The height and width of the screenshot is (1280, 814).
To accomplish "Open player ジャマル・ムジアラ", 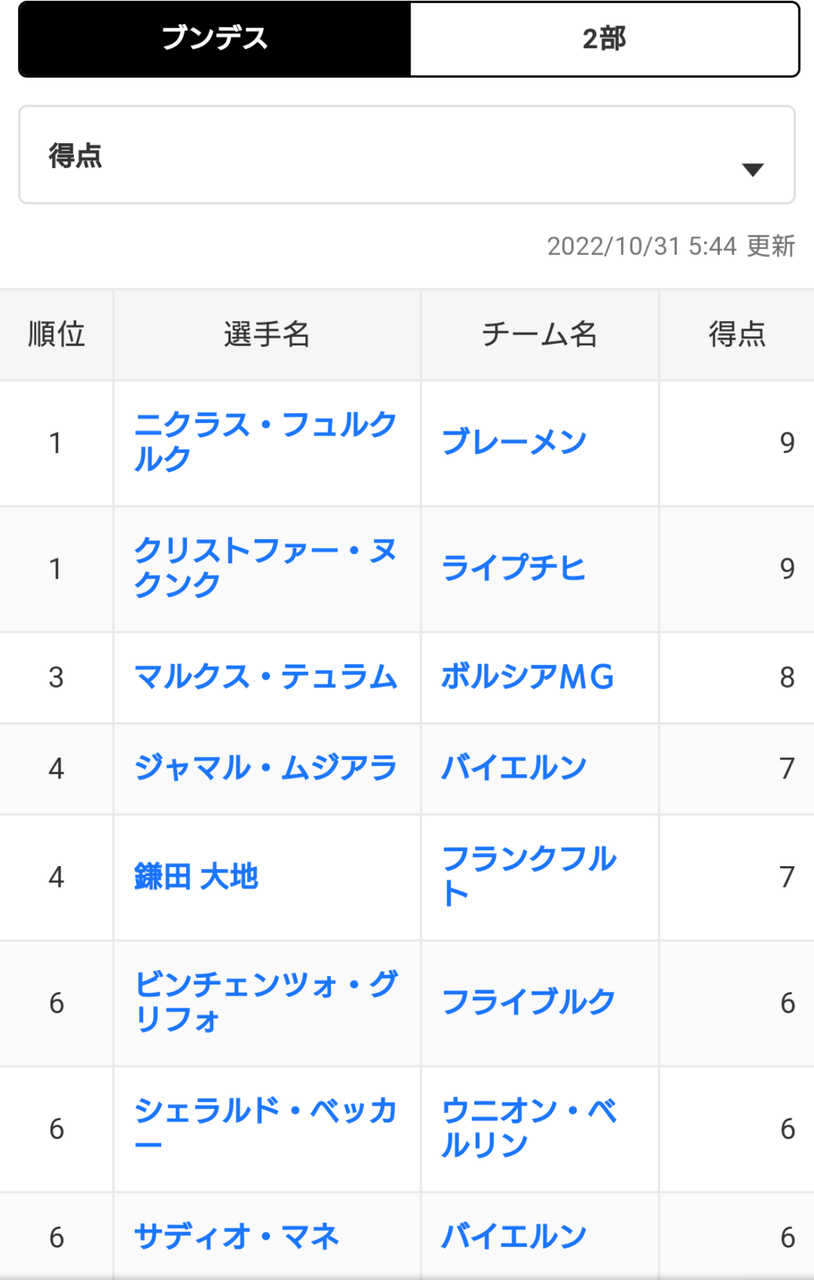I will 266,768.
